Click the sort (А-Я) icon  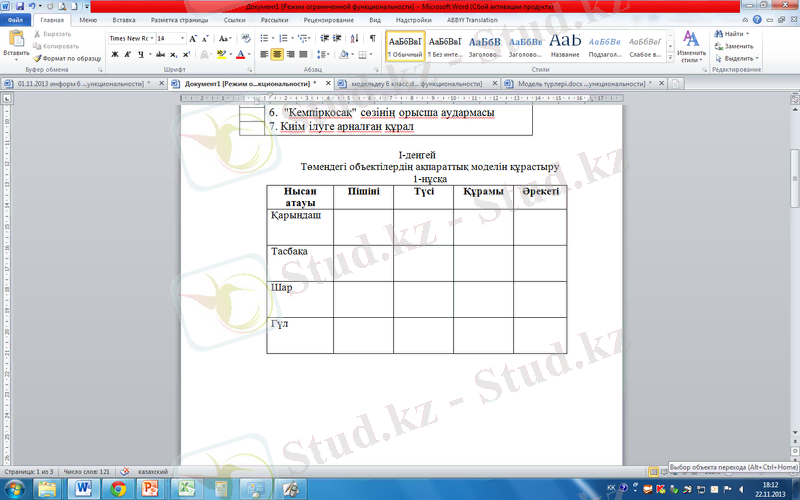(x=356, y=38)
